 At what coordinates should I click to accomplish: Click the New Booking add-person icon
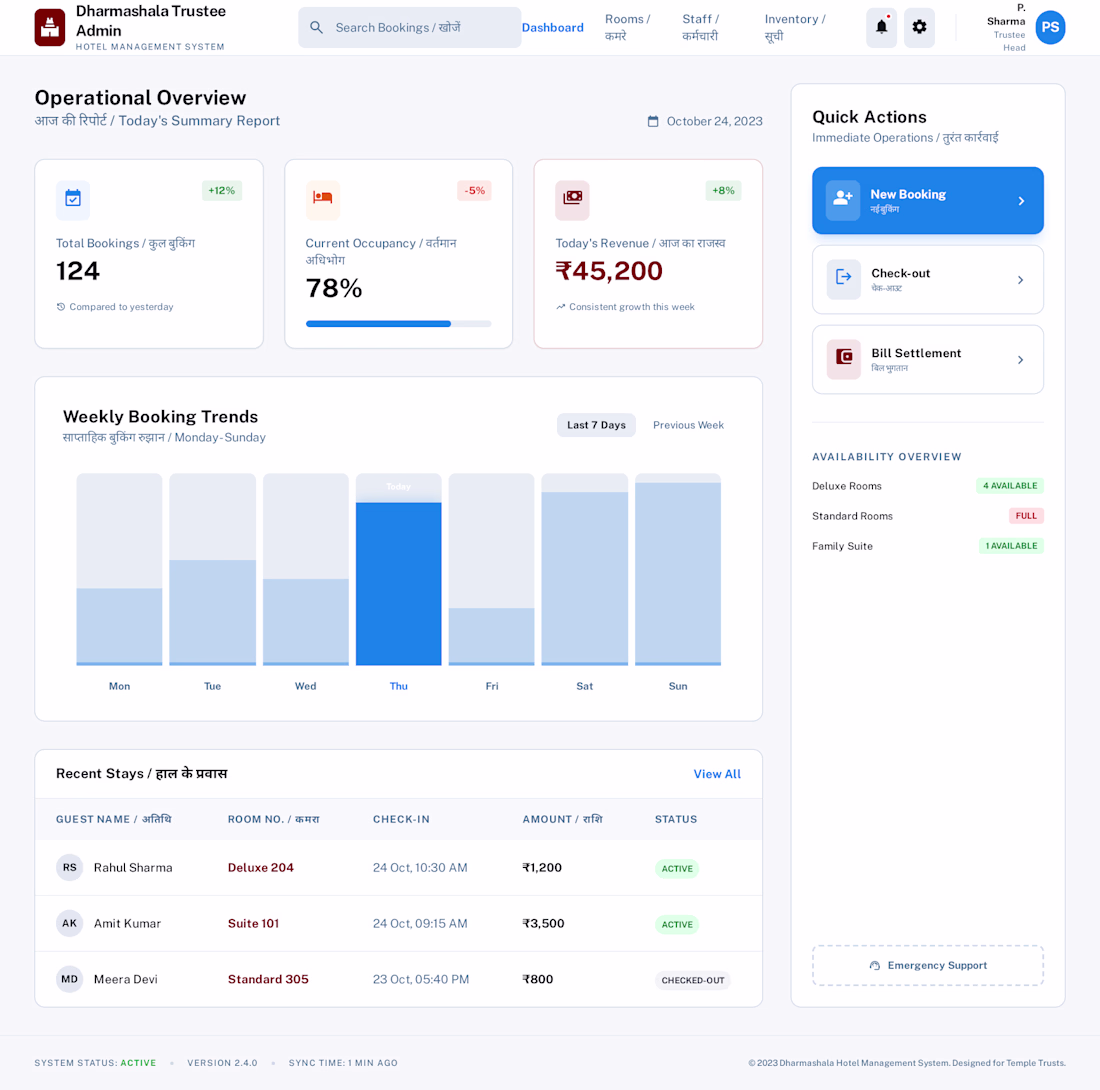coord(843,200)
